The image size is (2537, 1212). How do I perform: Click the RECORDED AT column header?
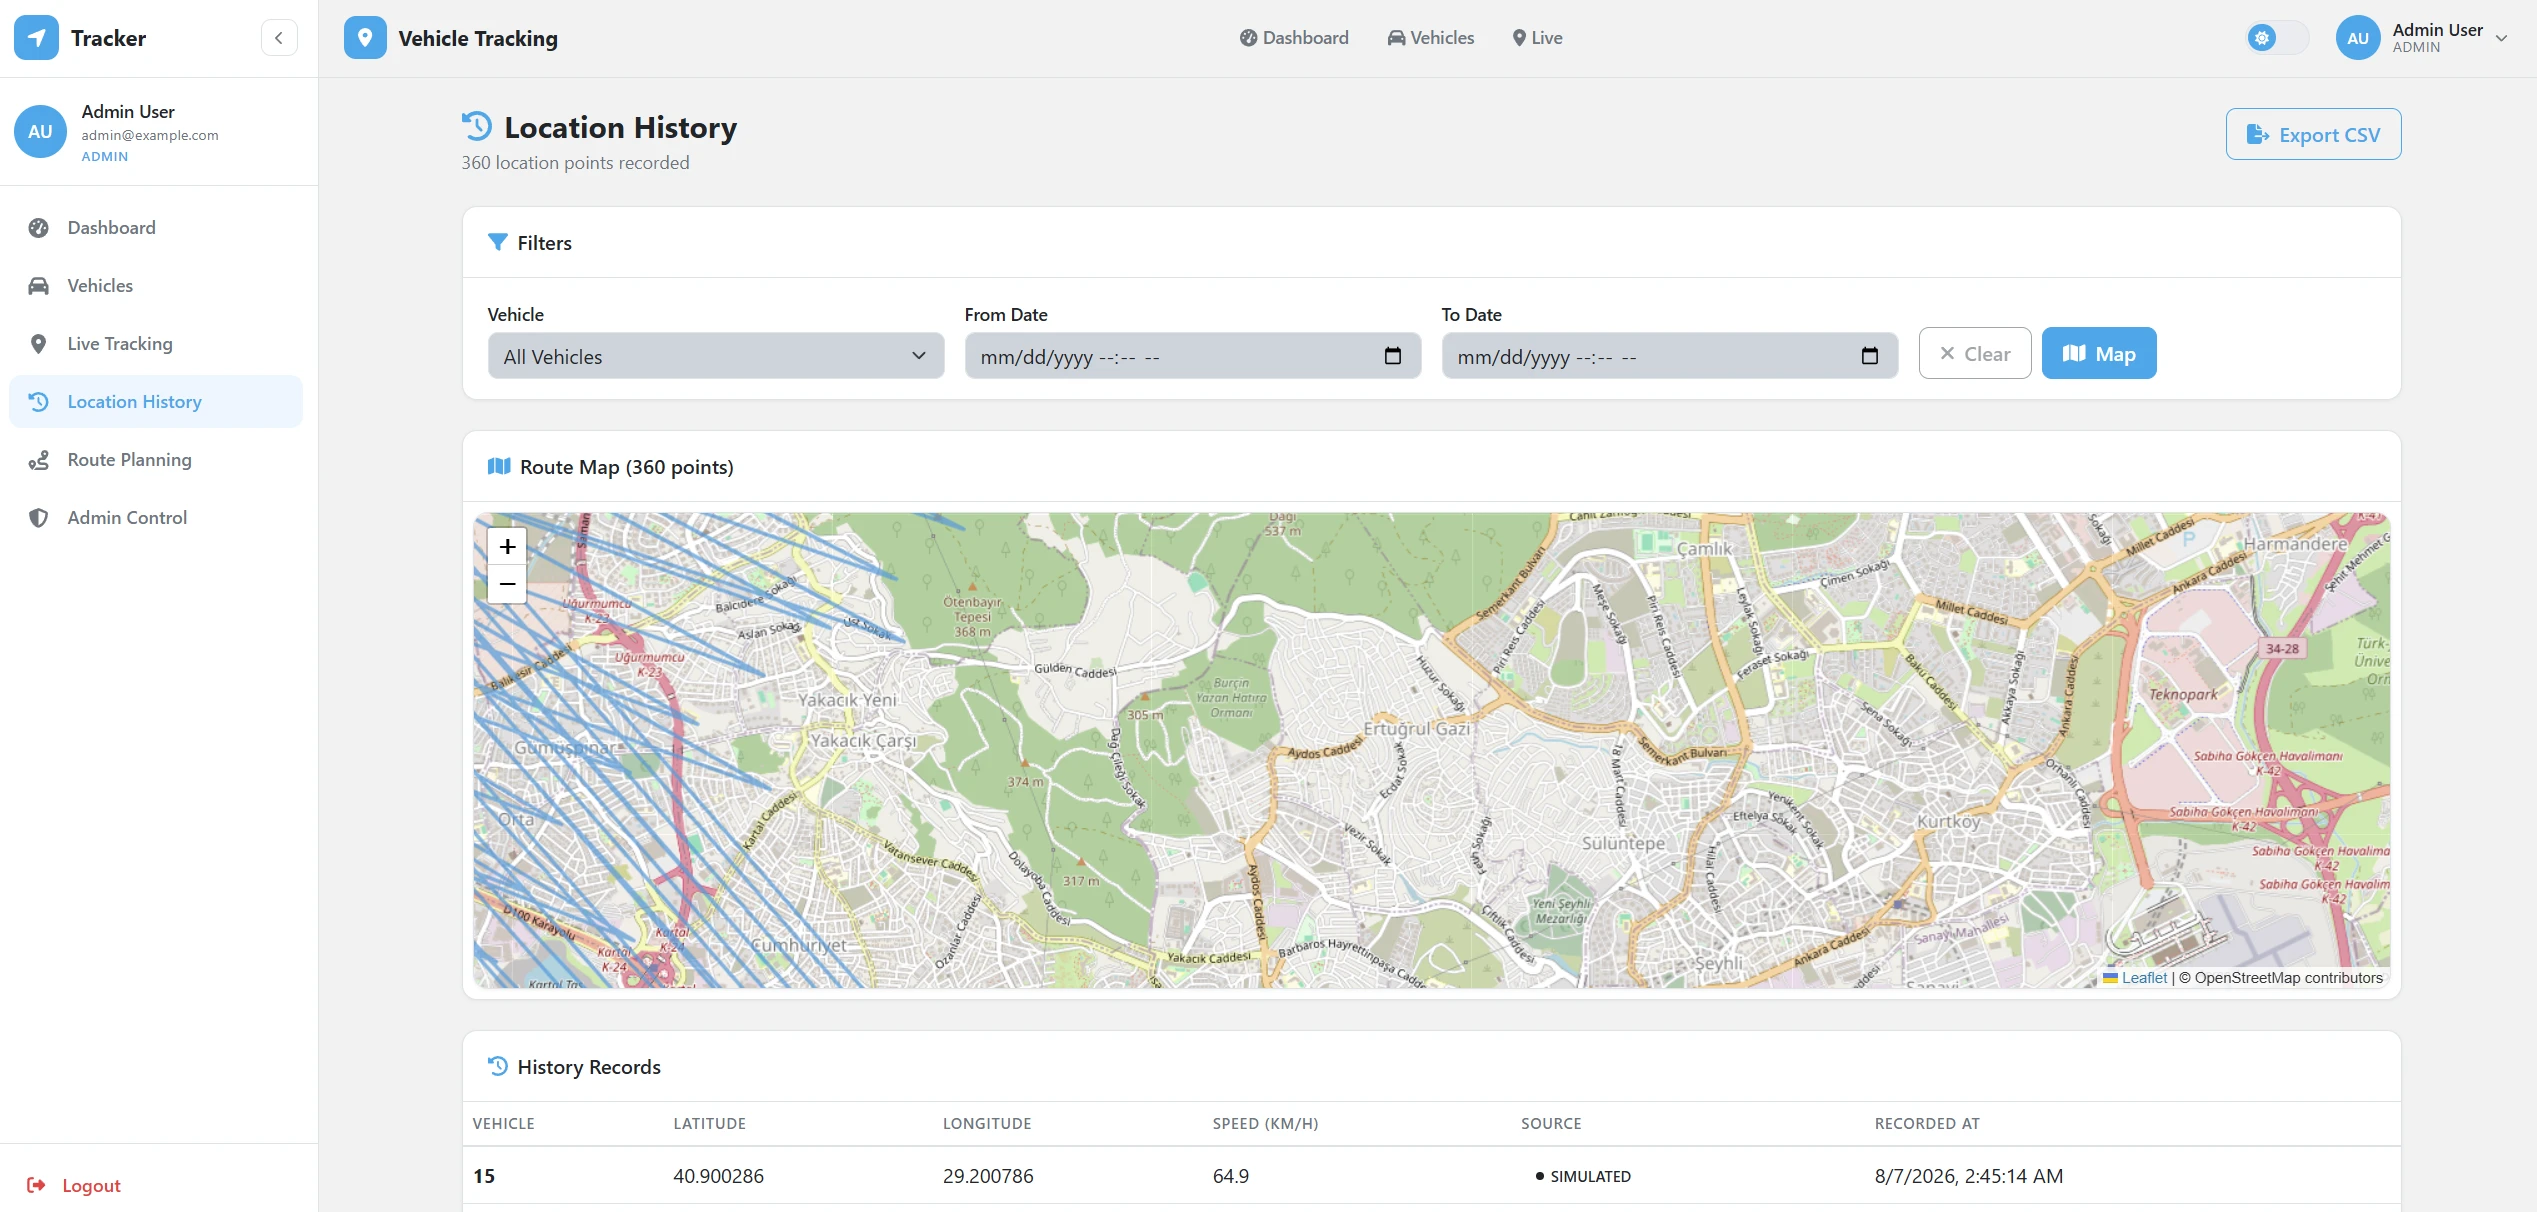(1927, 1124)
